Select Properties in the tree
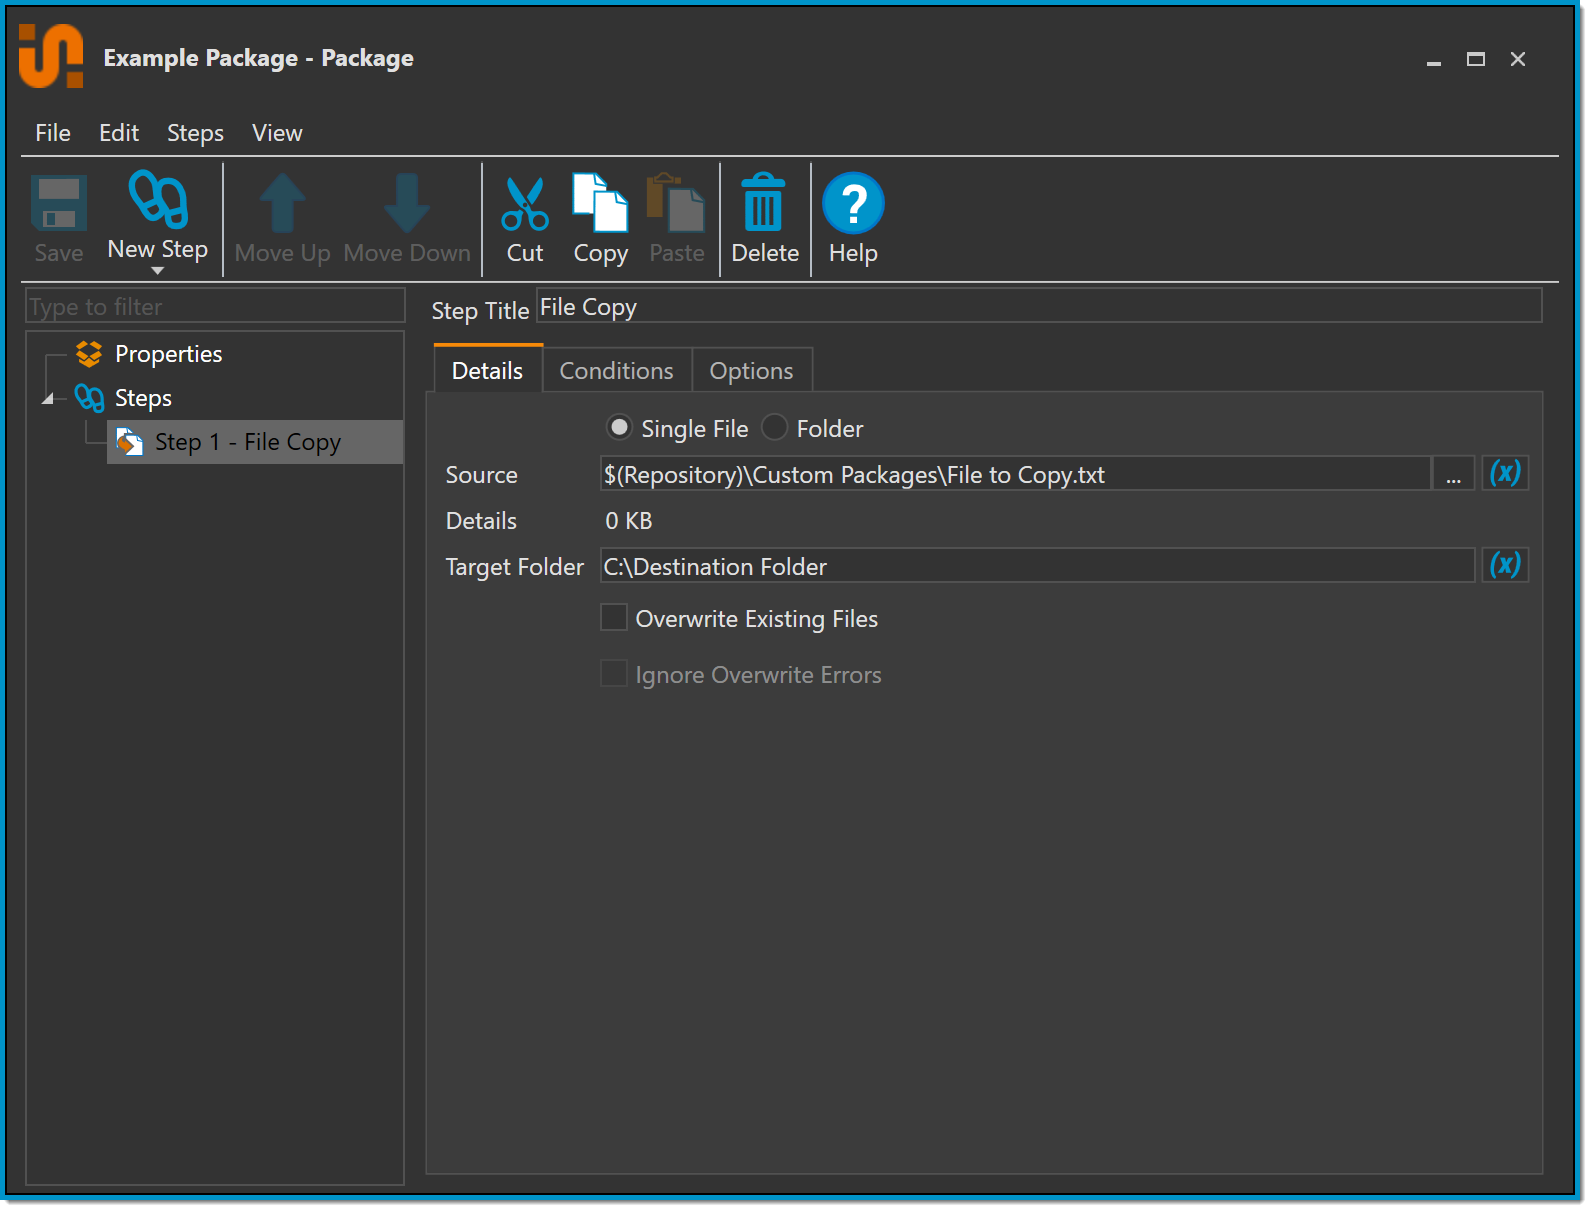 [x=169, y=354]
